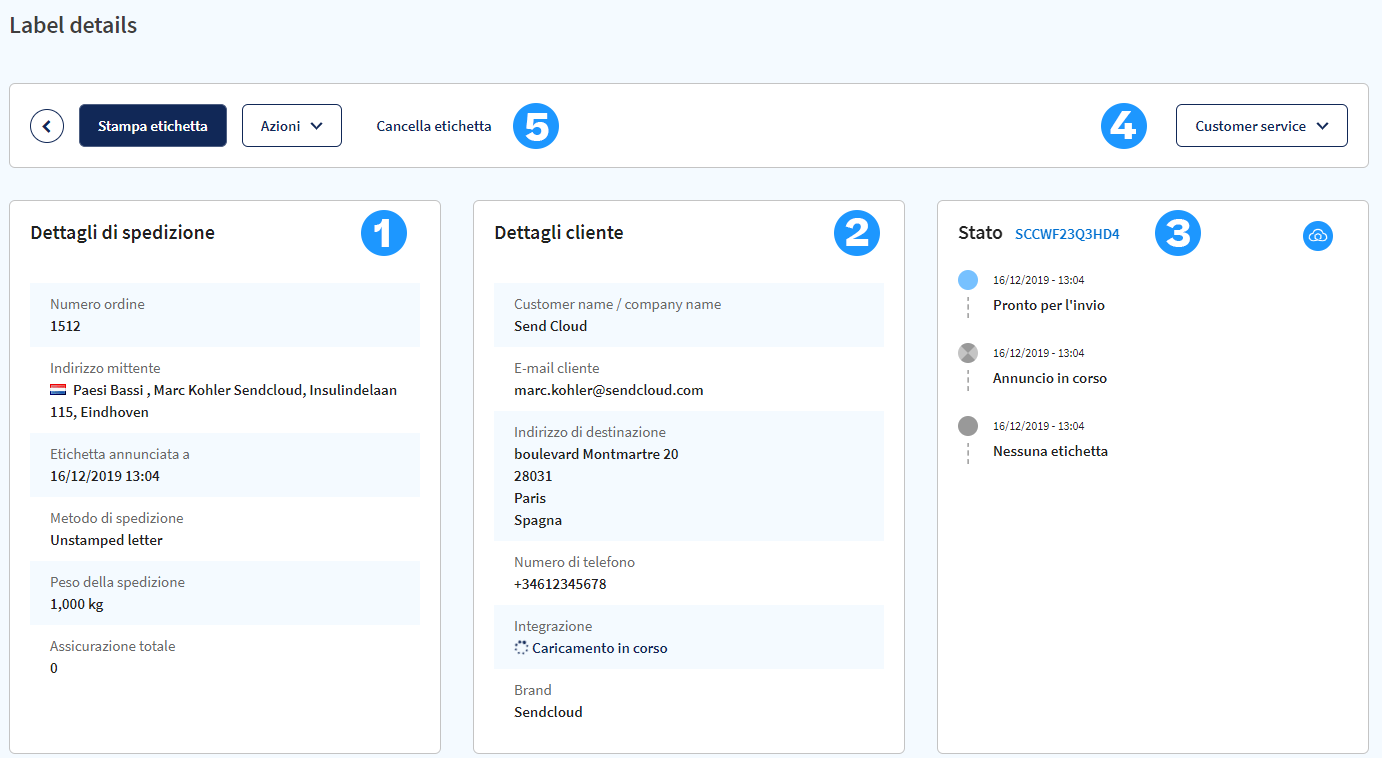Expand the Customer service dropdown

point(1262,126)
